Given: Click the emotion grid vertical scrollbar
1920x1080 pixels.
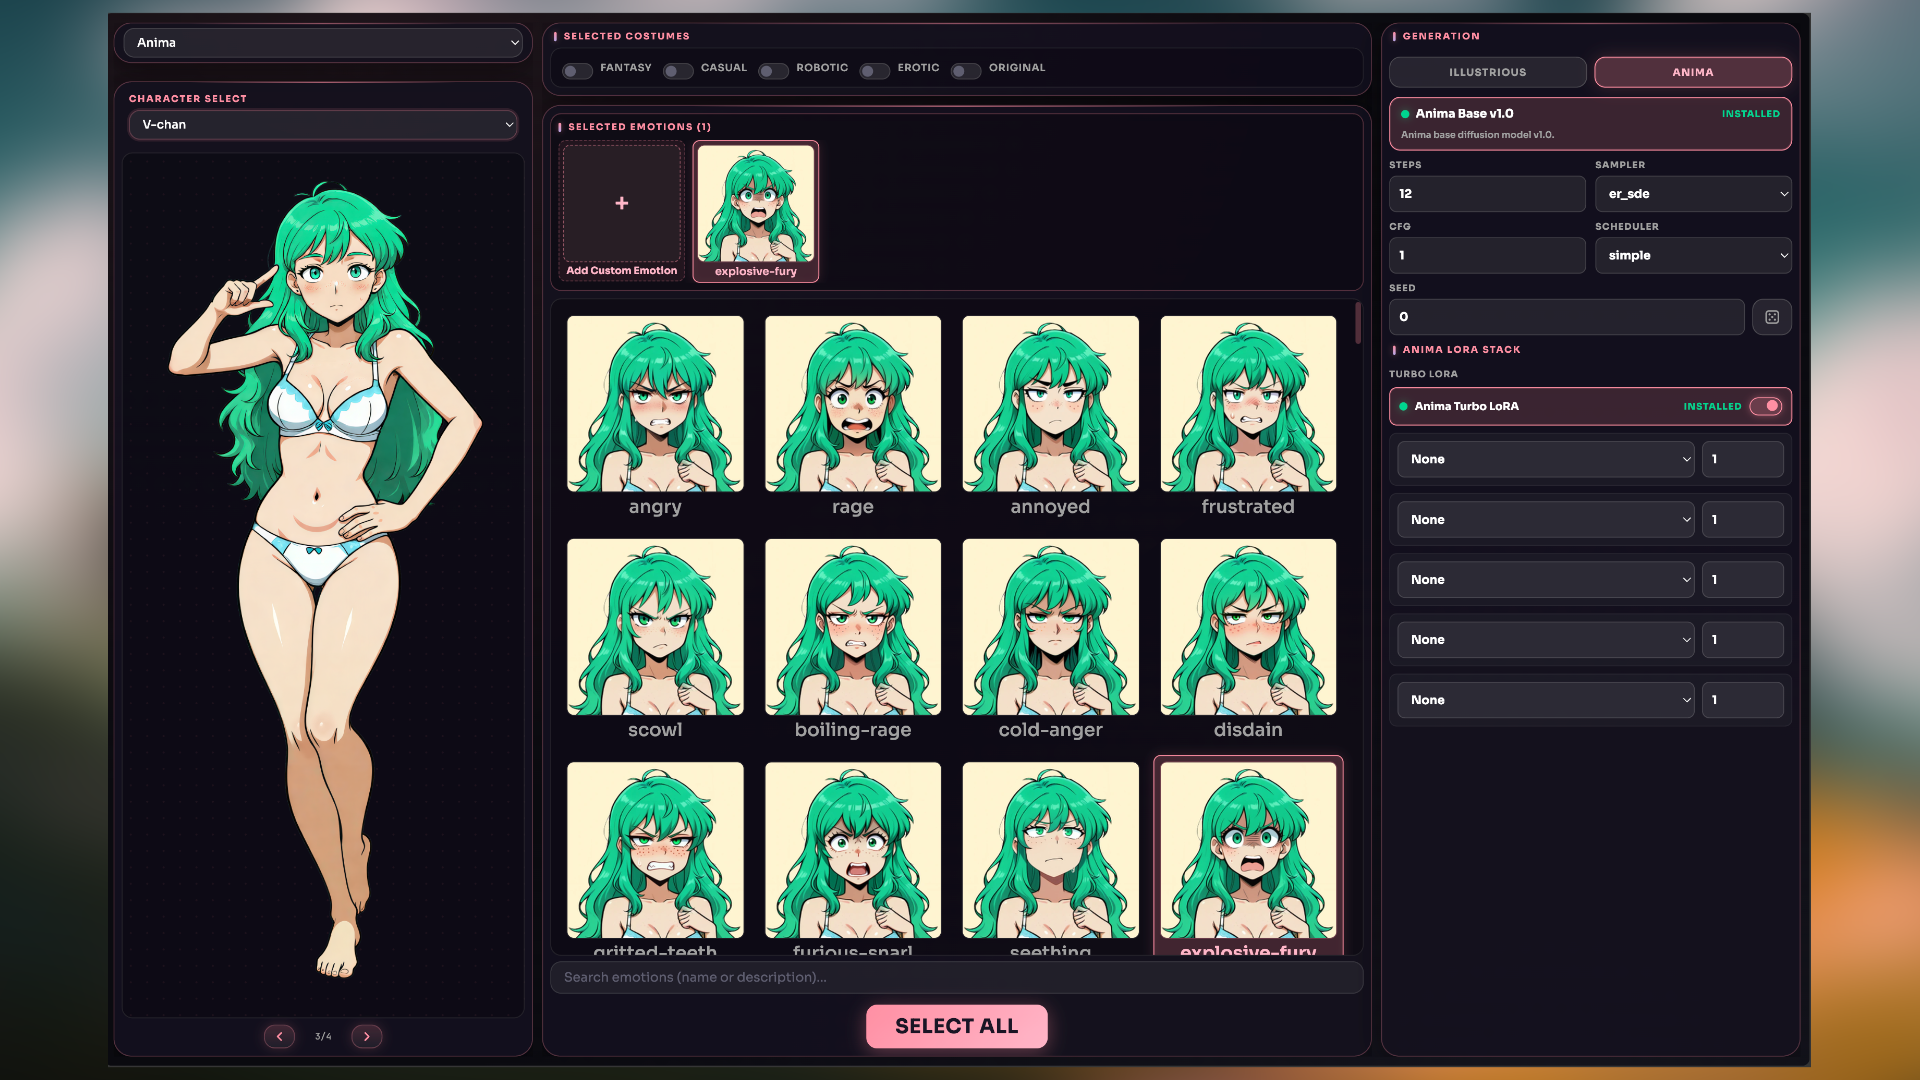Looking at the screenshot, I should 1358,323.
